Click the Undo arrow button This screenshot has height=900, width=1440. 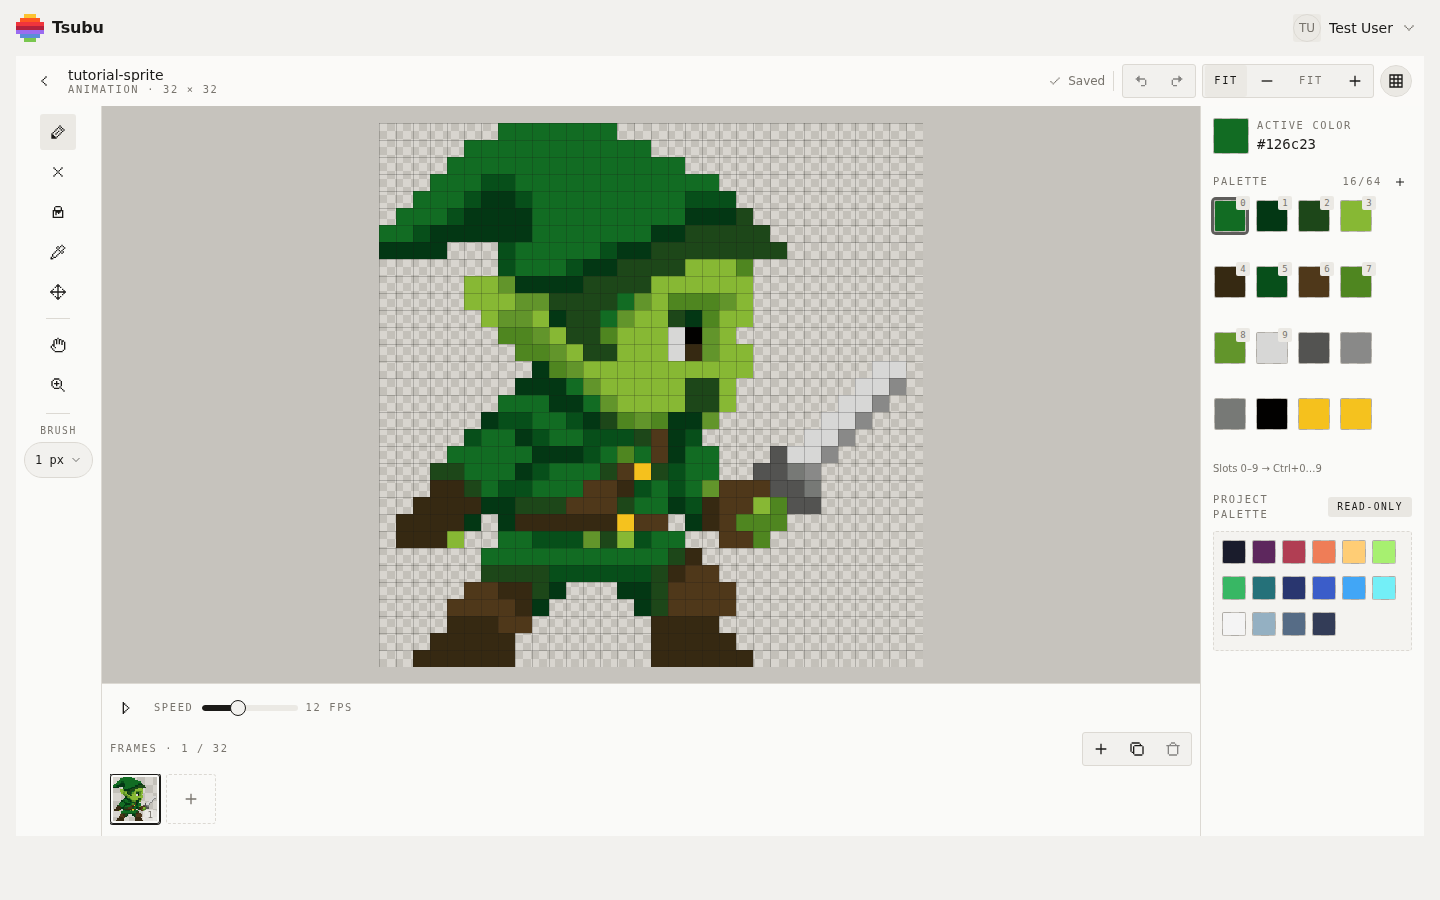(x=1141, y=81)
